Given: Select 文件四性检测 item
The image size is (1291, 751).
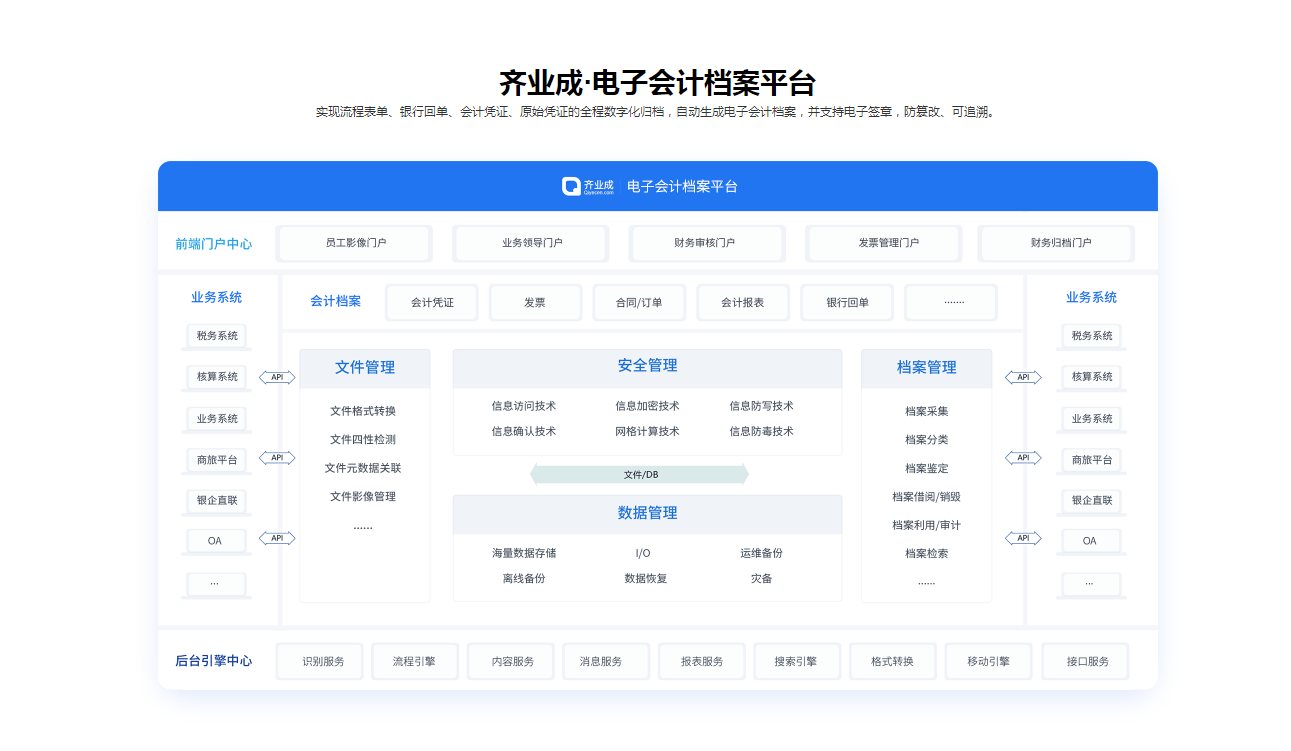Looking at the screenshot, I should [x=363, y=440].
